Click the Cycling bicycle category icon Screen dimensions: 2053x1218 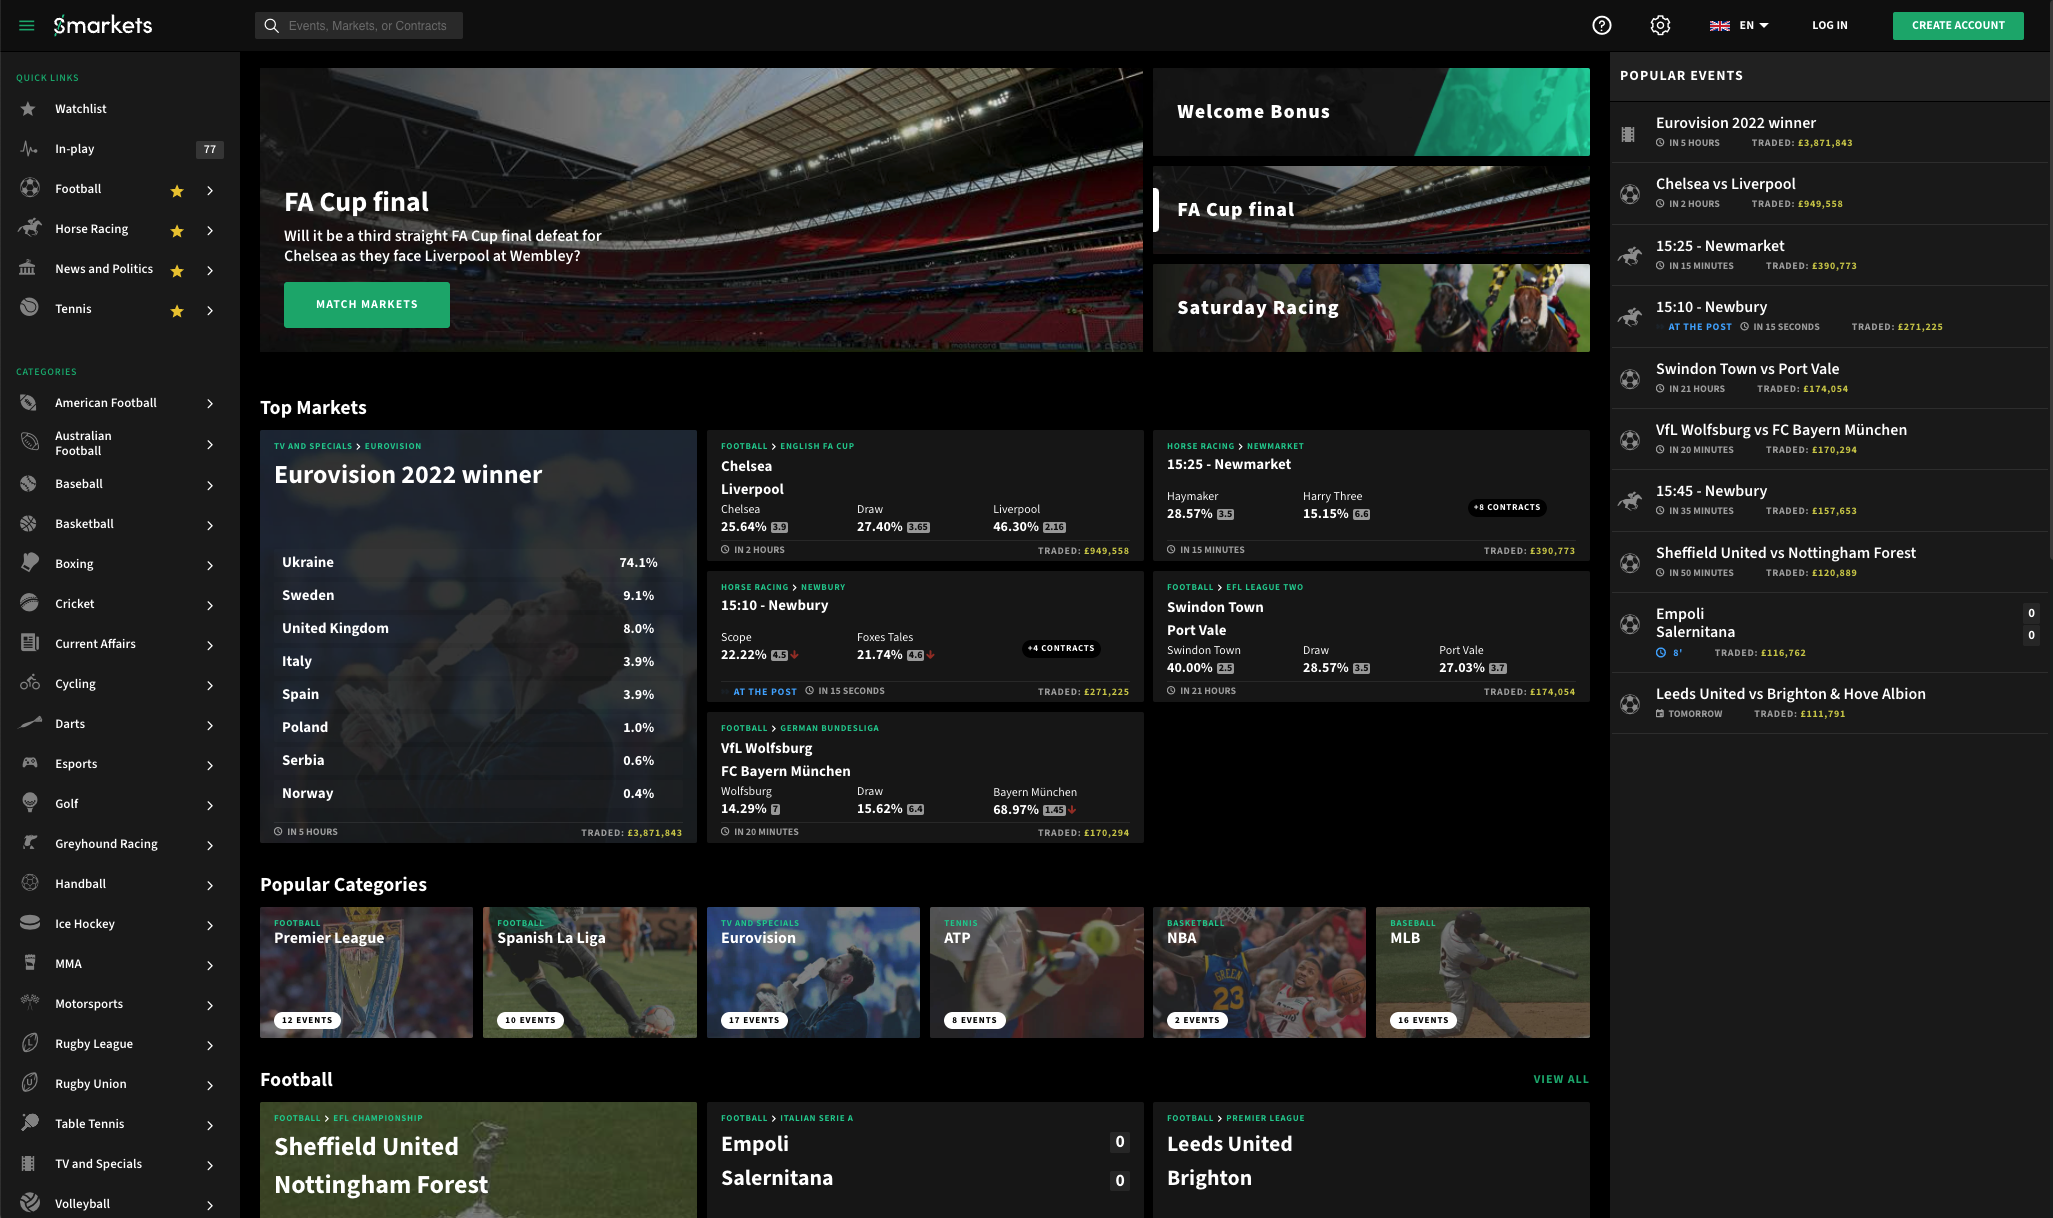coord(30,683)
